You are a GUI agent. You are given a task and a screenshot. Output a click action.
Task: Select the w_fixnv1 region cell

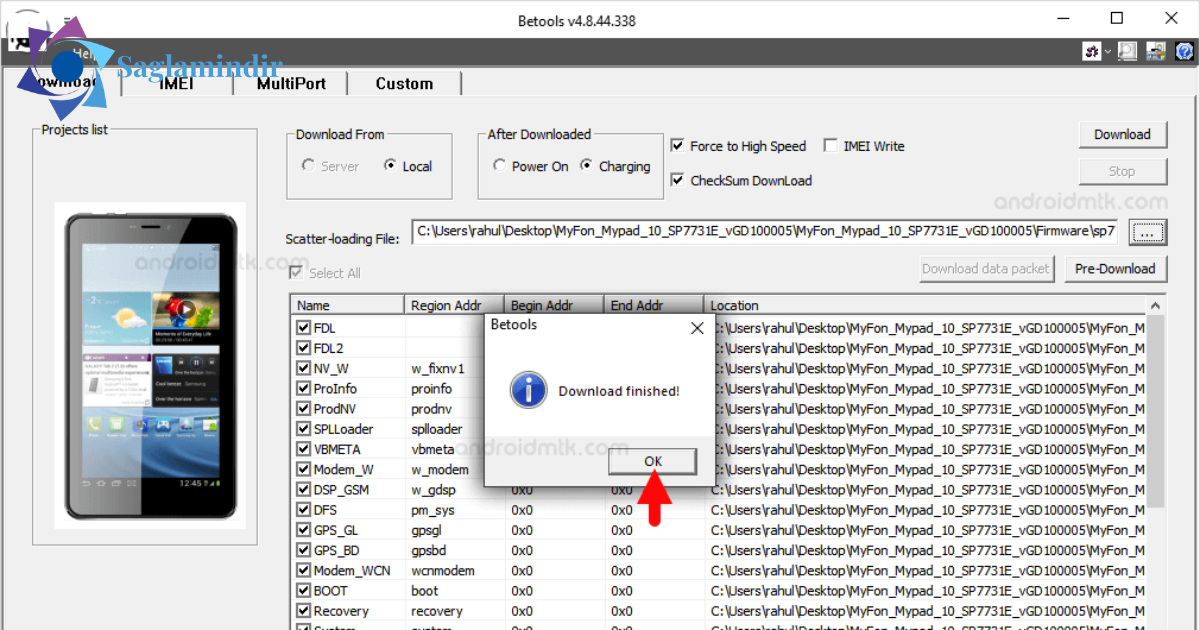click(x=437, y=369)
